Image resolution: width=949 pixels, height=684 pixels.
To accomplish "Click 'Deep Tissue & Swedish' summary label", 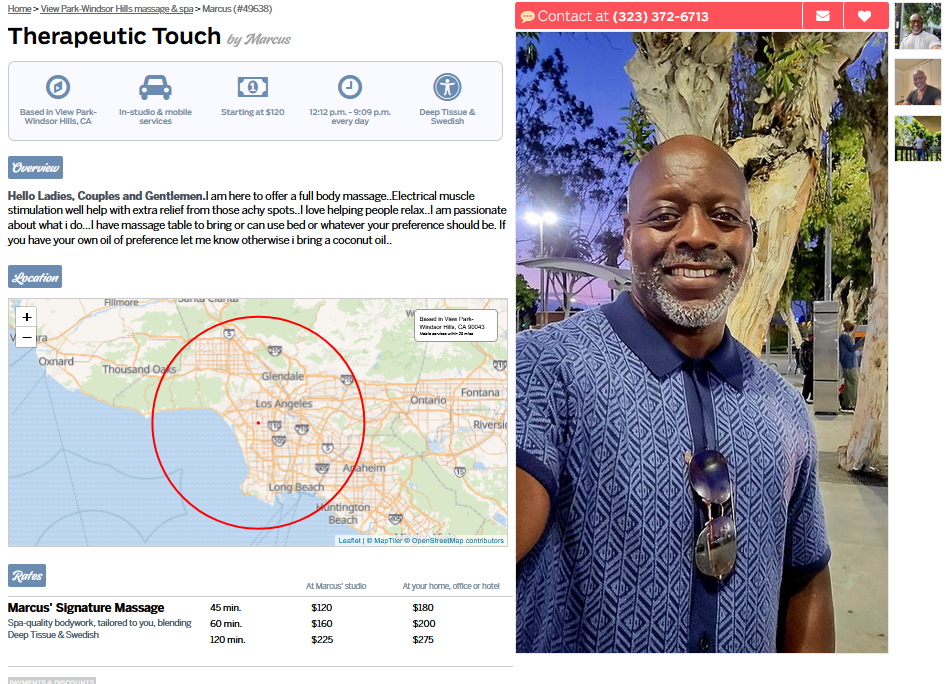I will pos(447,116).
